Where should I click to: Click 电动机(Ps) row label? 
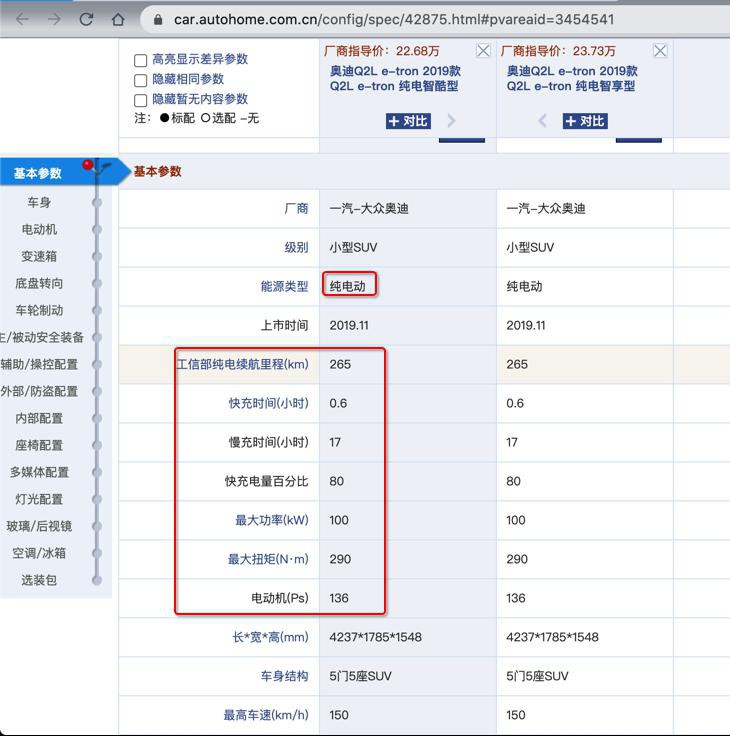point(280,598)
